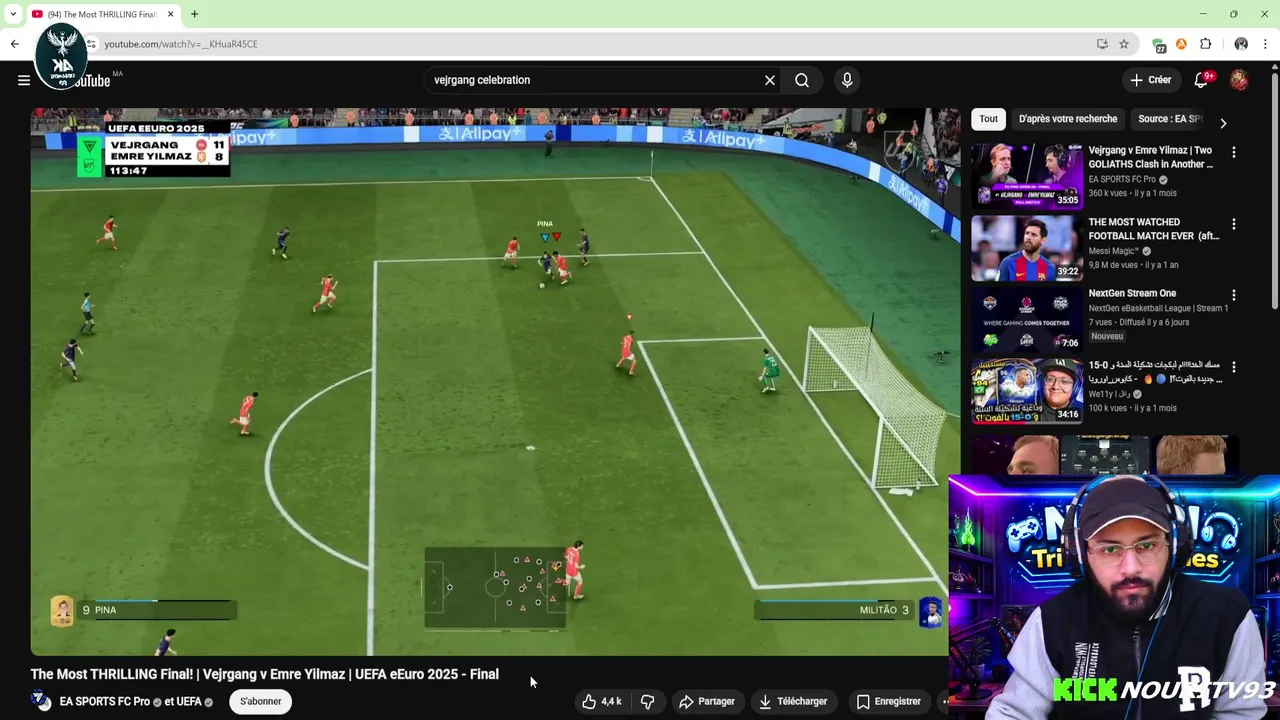Open the EA SPORTS FC Pro channel avatar
The image size is (1280, 720).
click(x=41, y=701)
